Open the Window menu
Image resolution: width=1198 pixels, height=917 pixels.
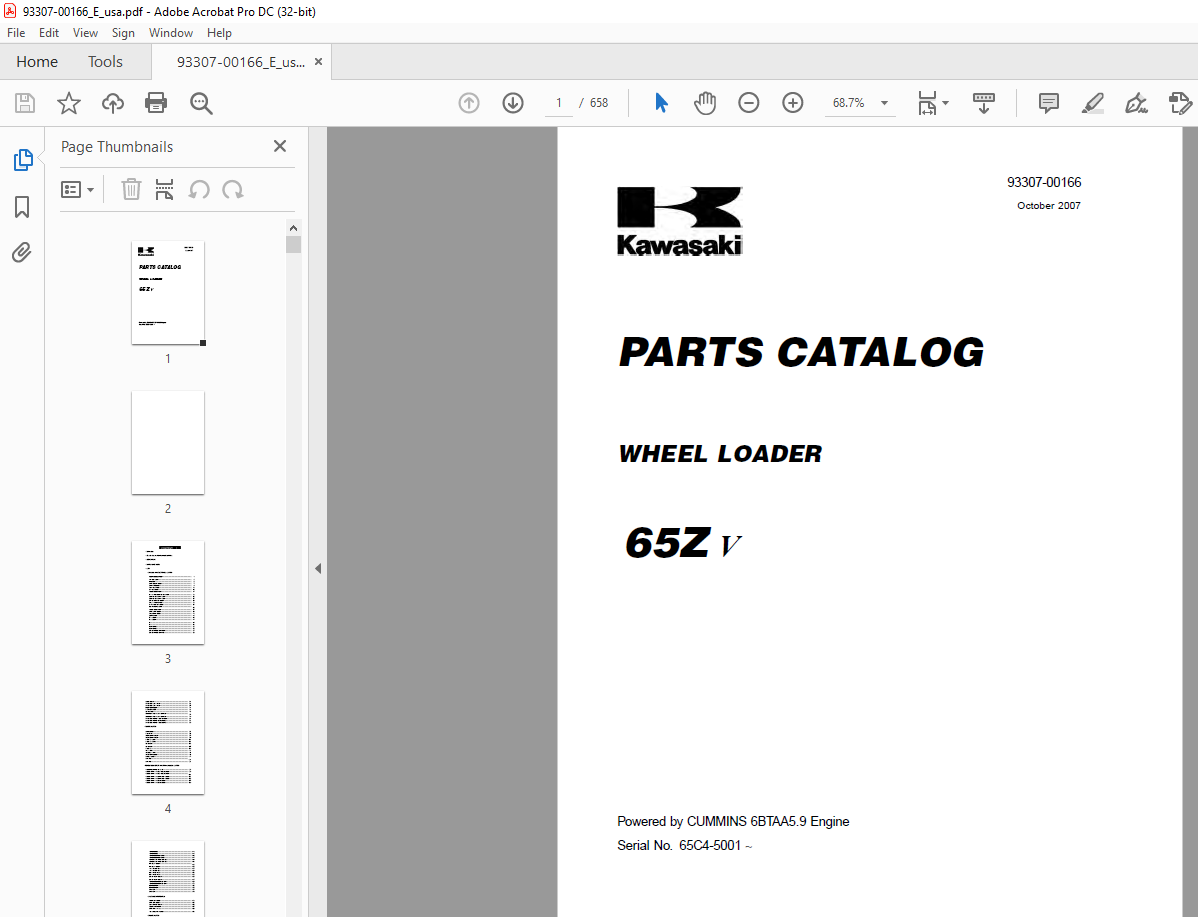tap(171, 33)
